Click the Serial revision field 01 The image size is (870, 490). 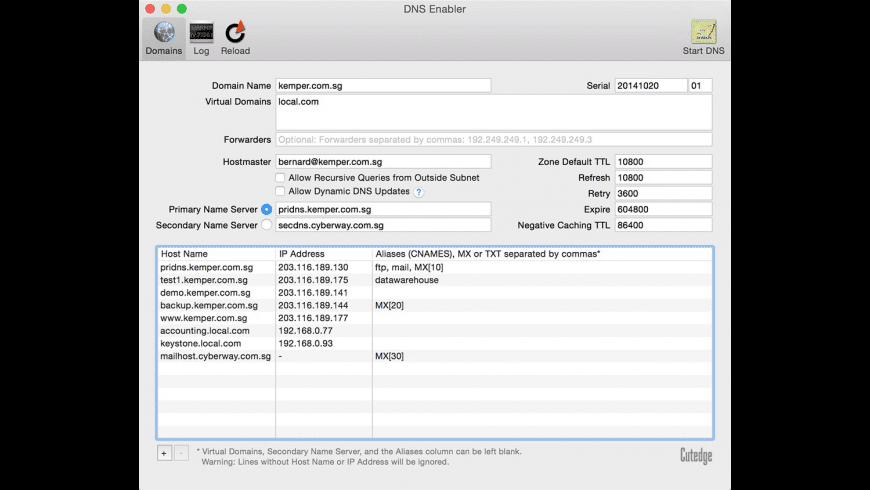[700, 85]
